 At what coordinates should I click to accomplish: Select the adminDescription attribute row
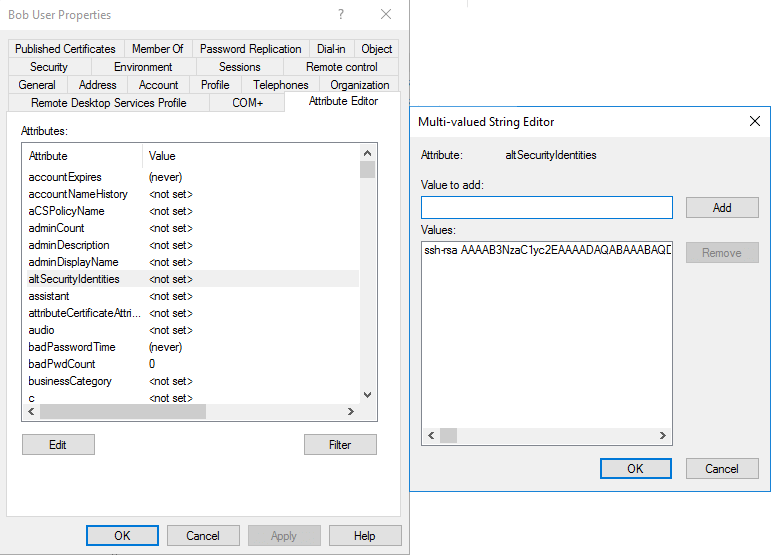point(192,245)
